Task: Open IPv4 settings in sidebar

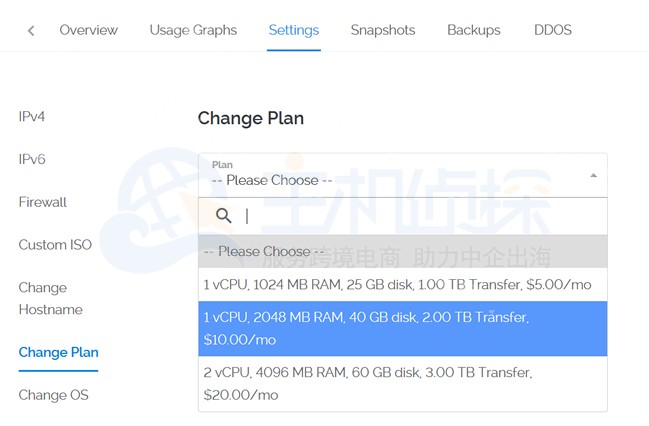Action: (32, 117)
